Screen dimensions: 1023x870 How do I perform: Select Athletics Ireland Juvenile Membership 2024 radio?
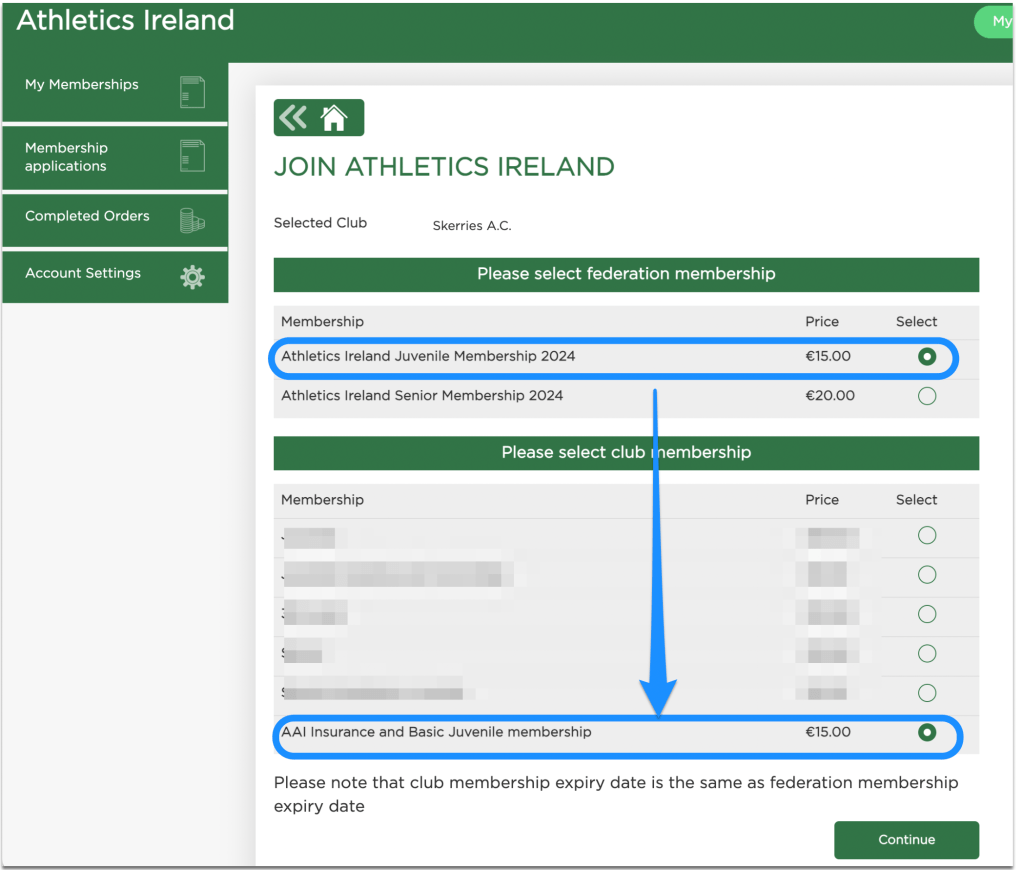[927, 357]
